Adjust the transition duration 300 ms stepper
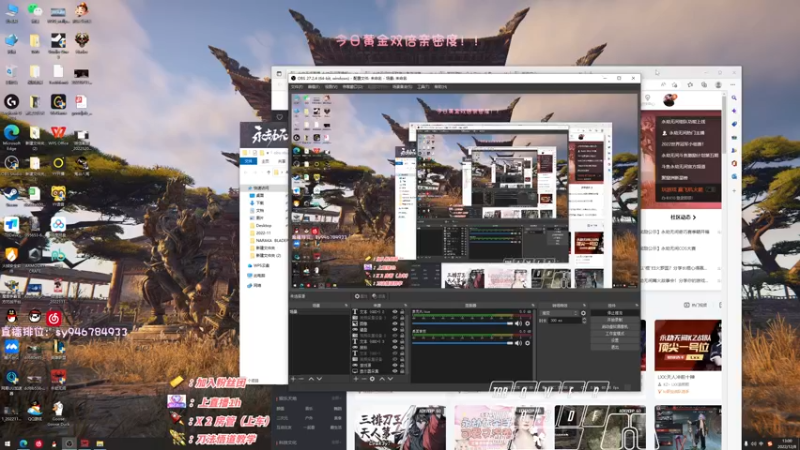 tap(584, 320)
